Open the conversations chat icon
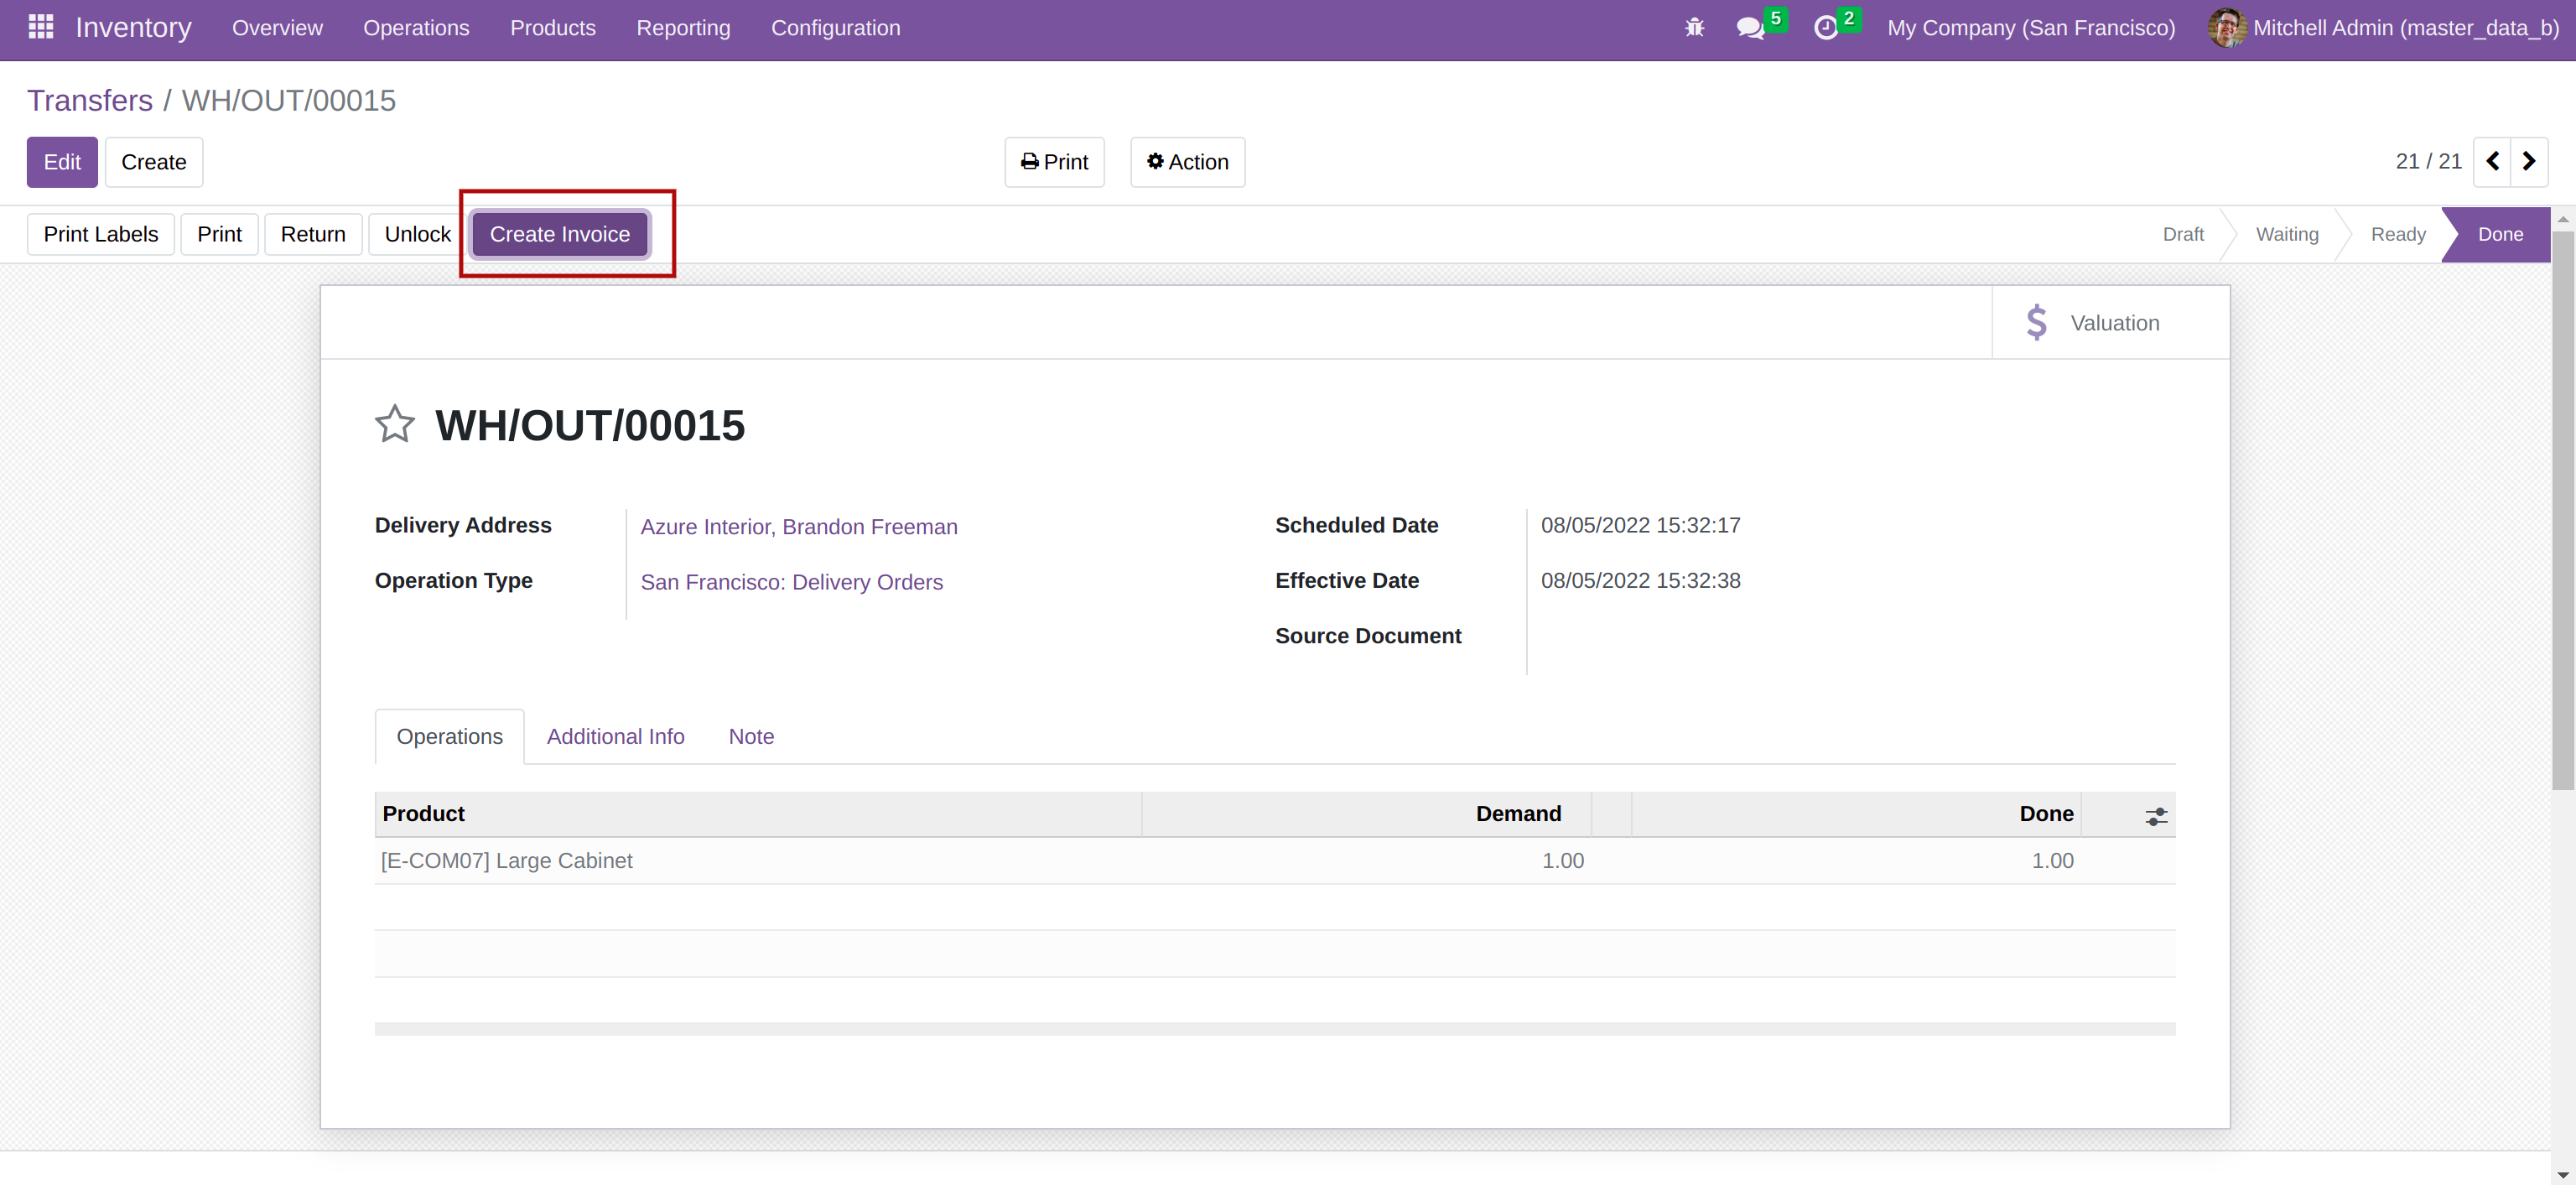Screen dimensions: 2576x1185 click(1750, 28)
